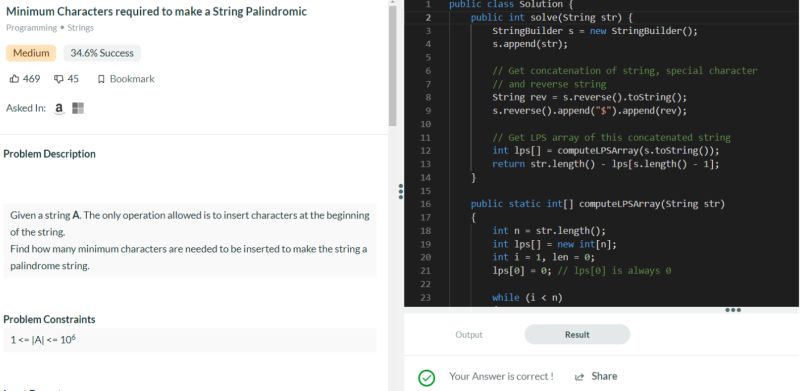
Task: Click the Bookmark icon
Action: coord(101,79)
